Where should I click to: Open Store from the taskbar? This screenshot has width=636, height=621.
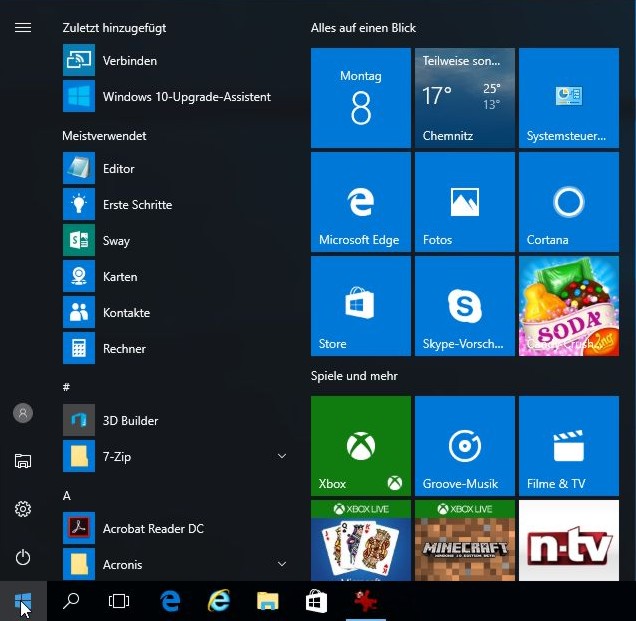click(316, 601)
